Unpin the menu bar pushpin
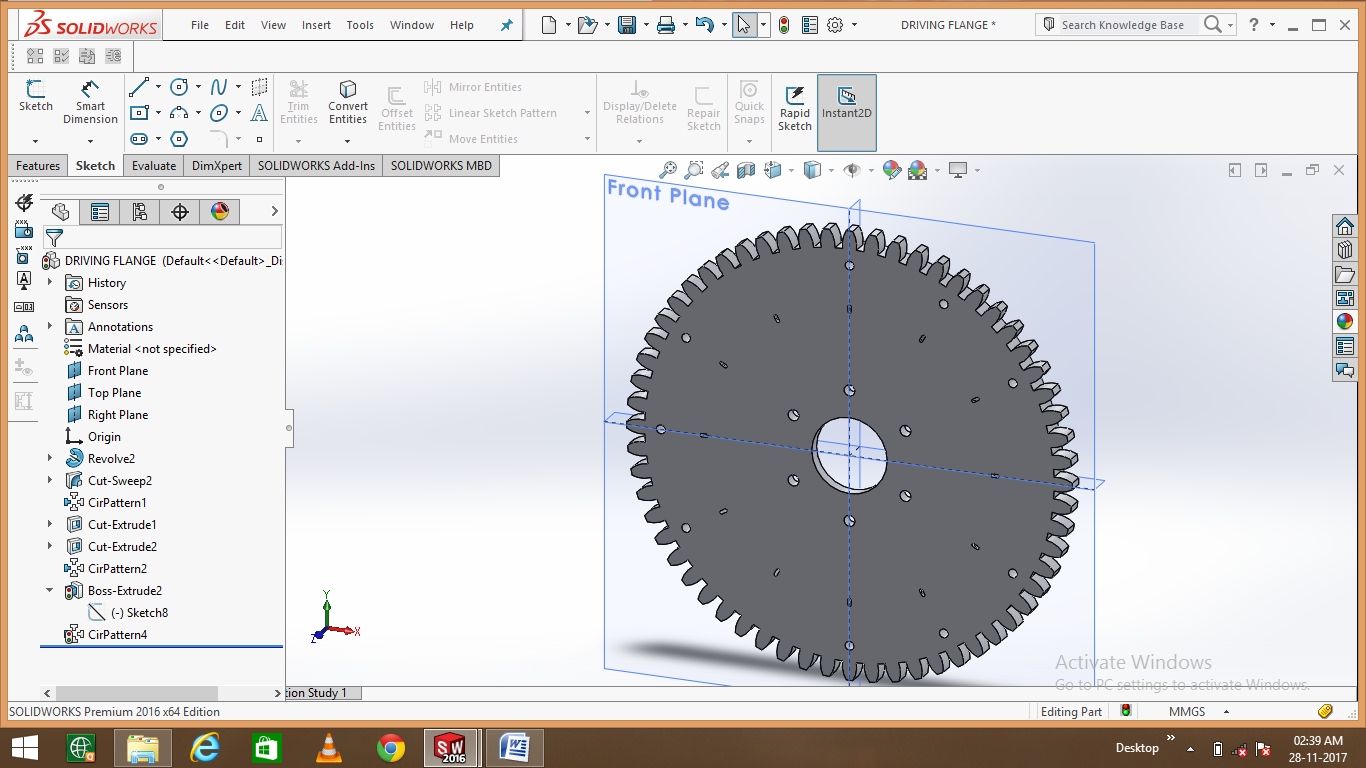The width and height of the screenshot is (1366, 768). [506, 24]
